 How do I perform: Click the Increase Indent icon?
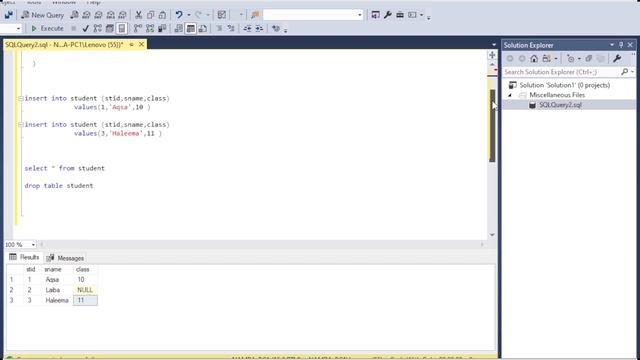tap(259, 28)
